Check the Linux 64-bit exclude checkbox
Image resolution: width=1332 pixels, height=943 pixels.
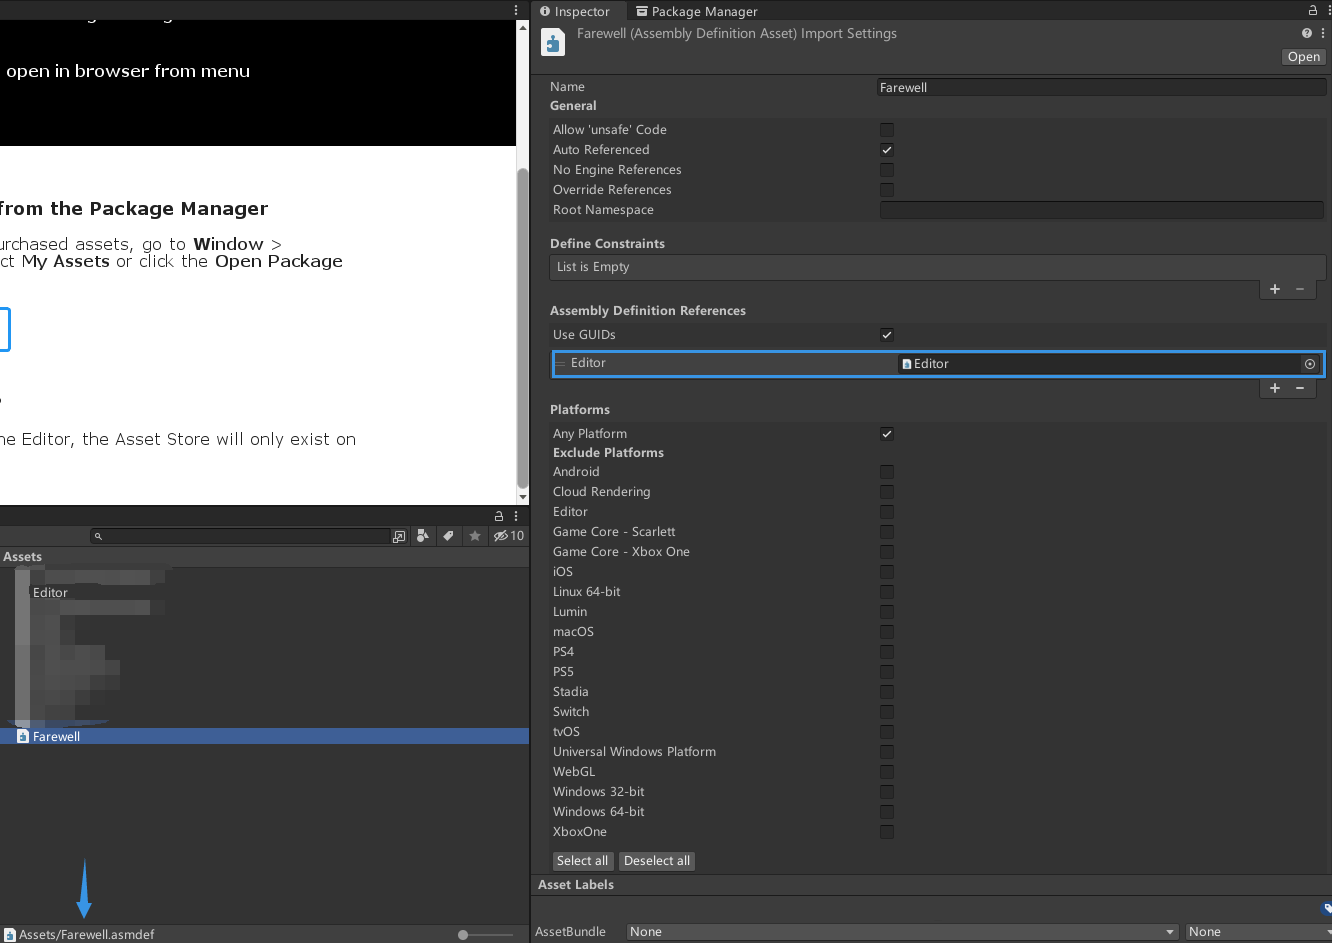(887, 592)
